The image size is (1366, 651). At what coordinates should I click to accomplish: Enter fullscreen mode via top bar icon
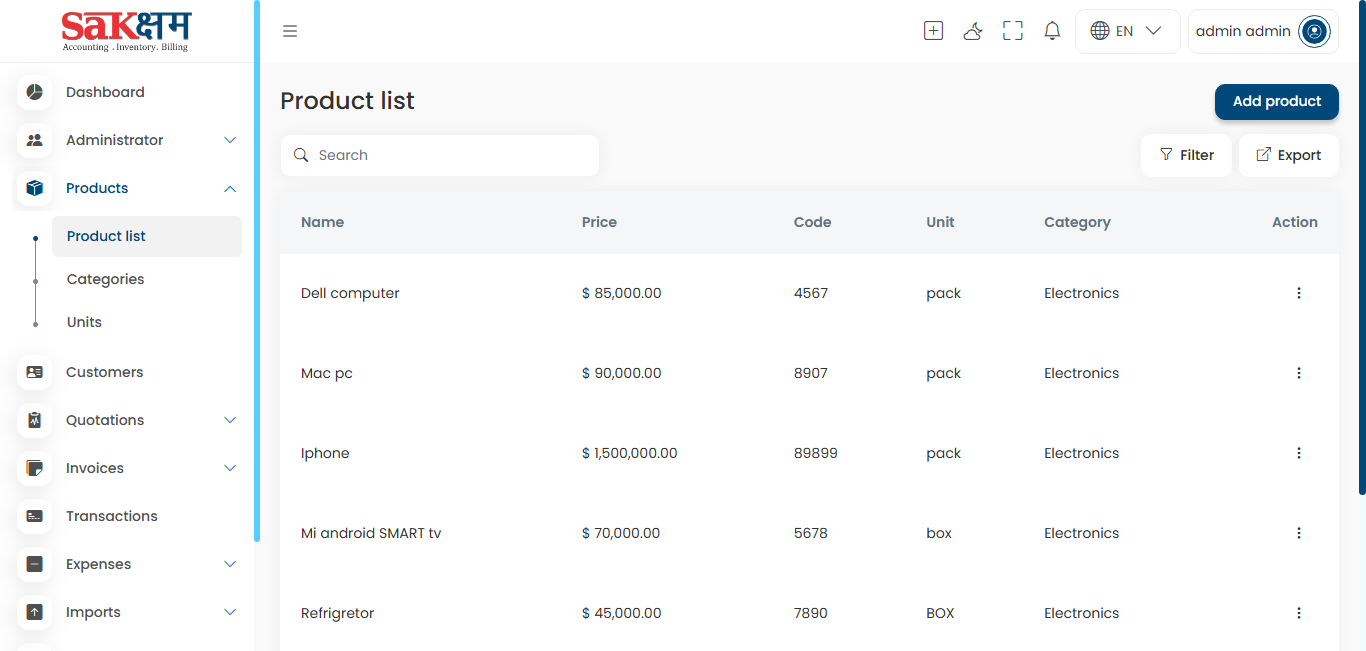(x=1012, y=31)
